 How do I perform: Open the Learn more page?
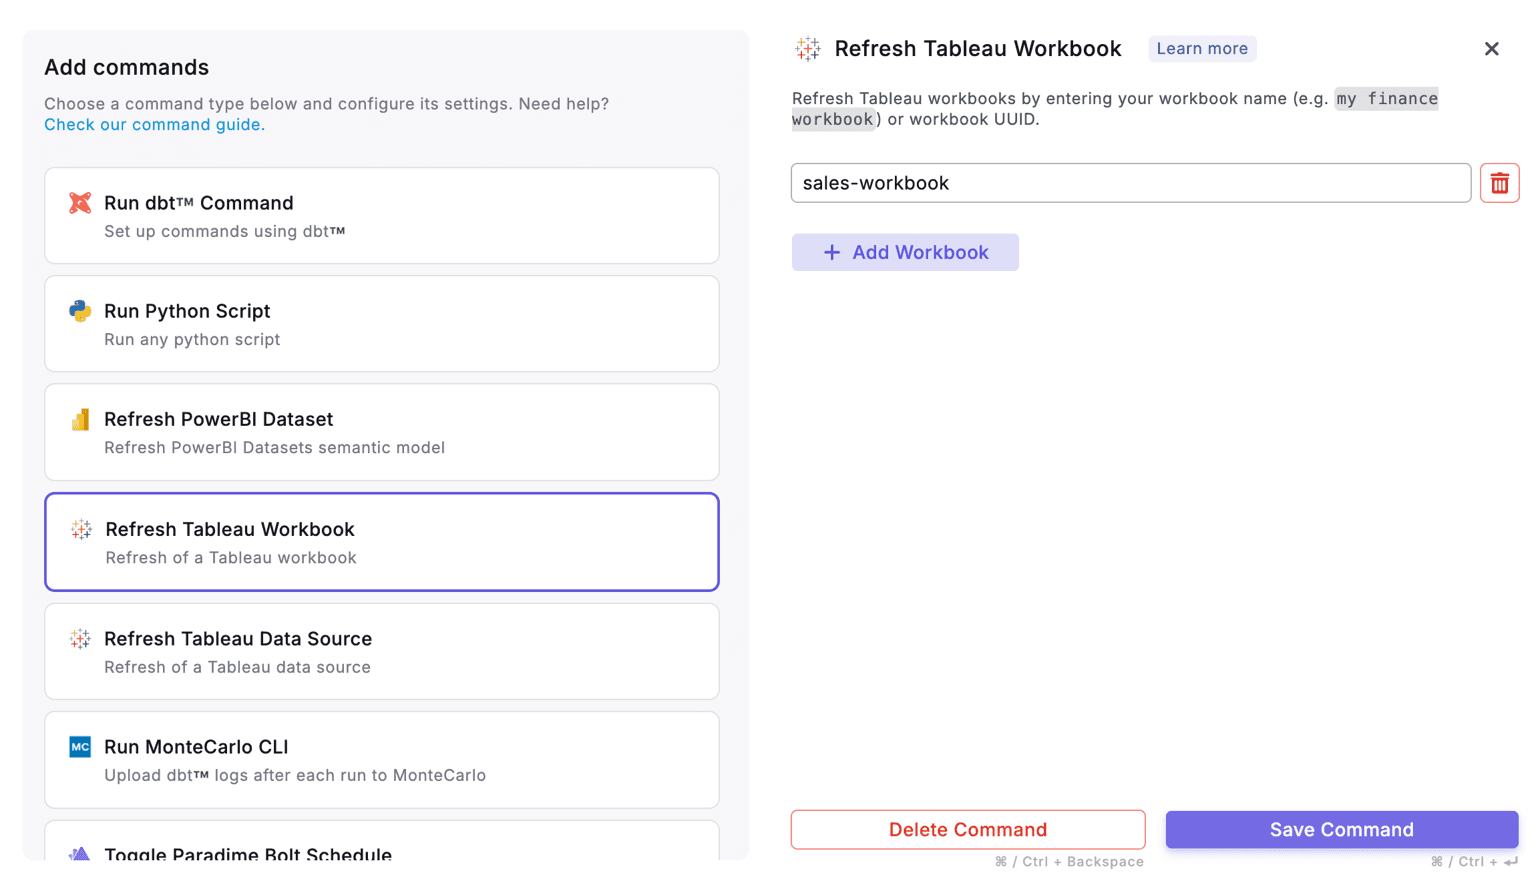tap(1202, 48)
